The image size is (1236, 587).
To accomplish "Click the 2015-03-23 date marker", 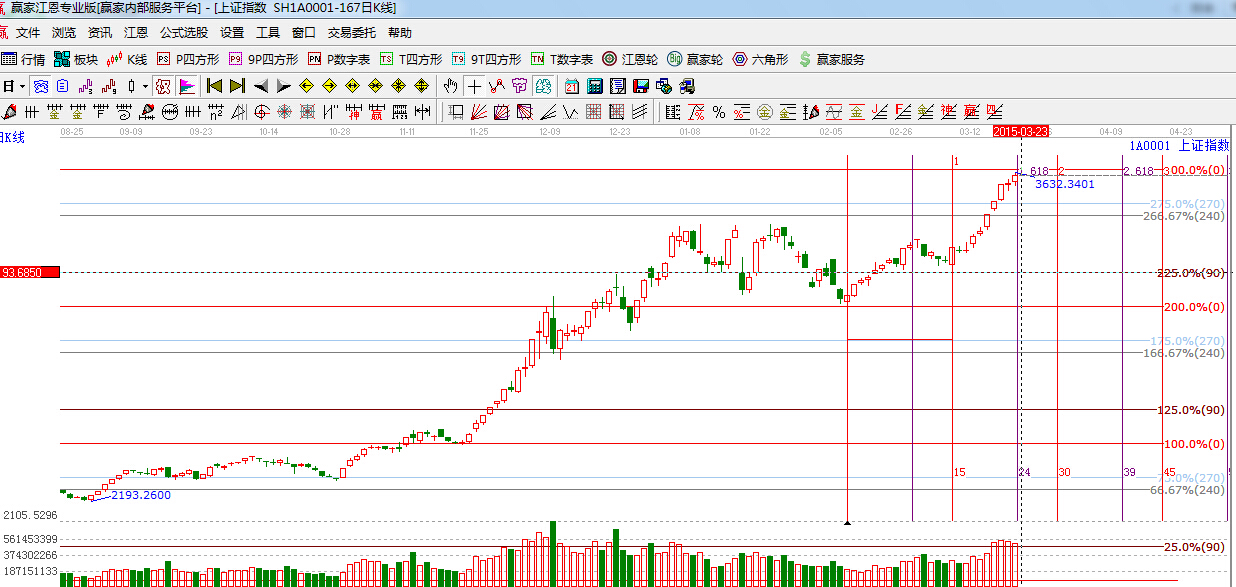I will point(1020,131).
